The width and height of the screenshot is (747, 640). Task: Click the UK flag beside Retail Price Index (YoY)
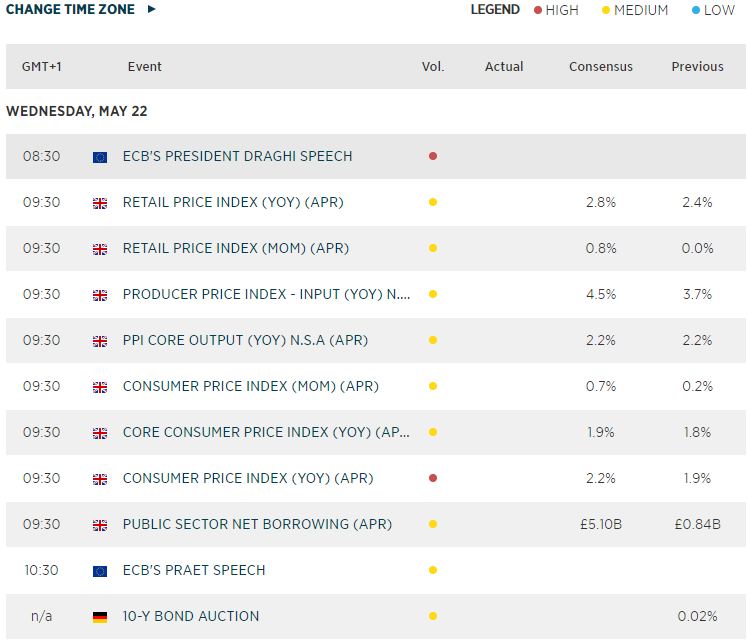[x=100, y=203]
